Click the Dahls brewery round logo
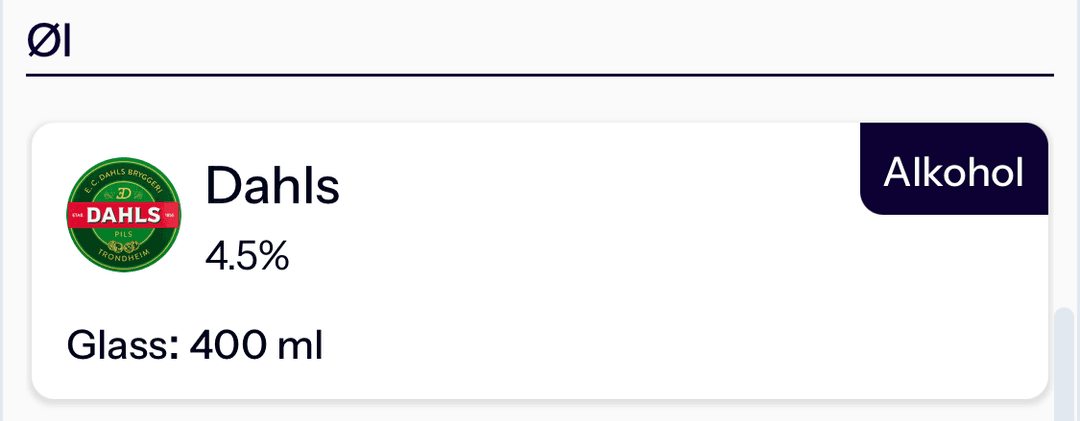The image size is (1080, 421). tap(127, 215)
